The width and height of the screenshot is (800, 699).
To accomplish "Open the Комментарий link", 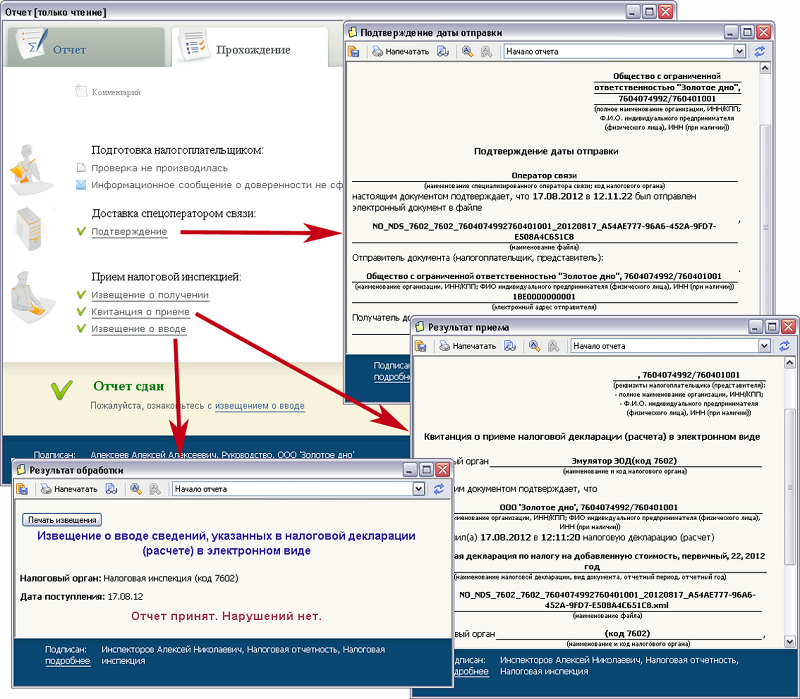I will [116, 92].
